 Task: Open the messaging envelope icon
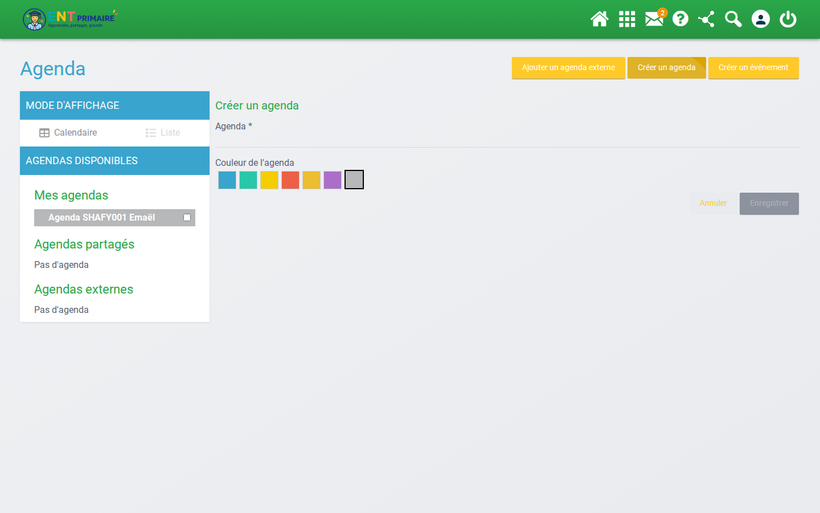pyautogui.click(x=654, y=19)
